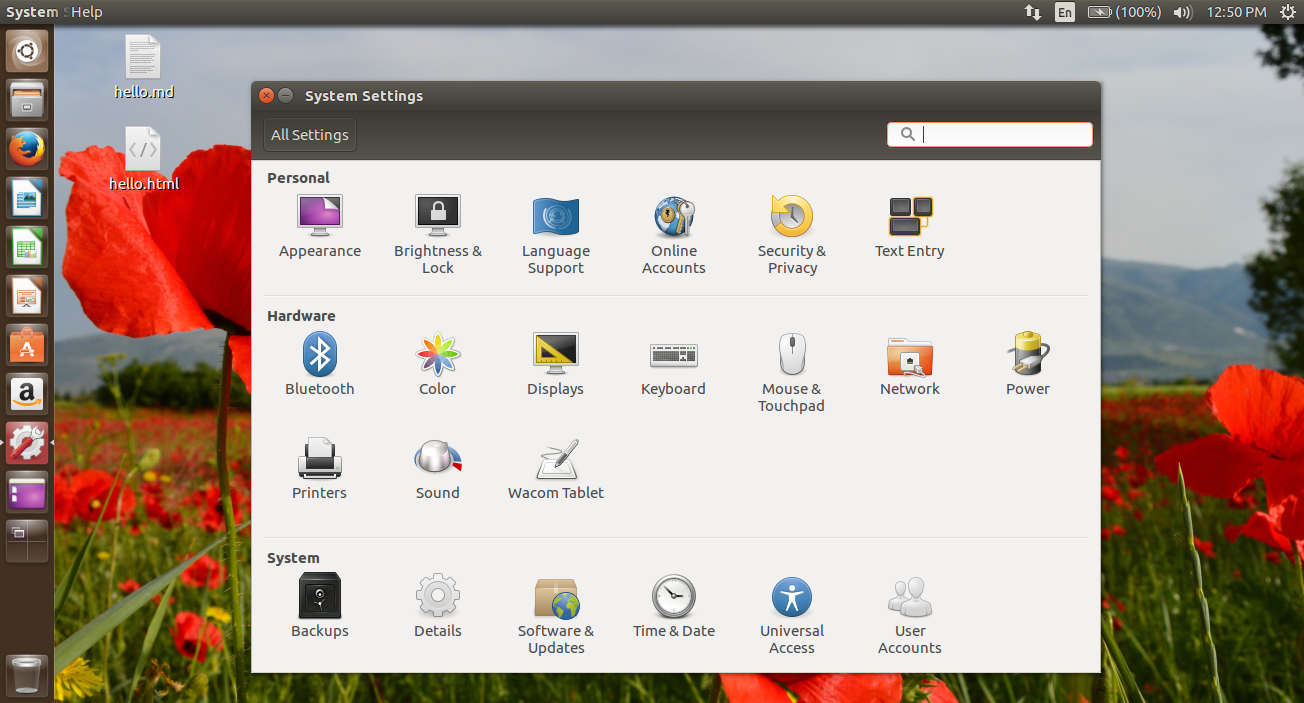1304x703 pixels.
Task: Open User Accounts panel
Action: (910, 614)
